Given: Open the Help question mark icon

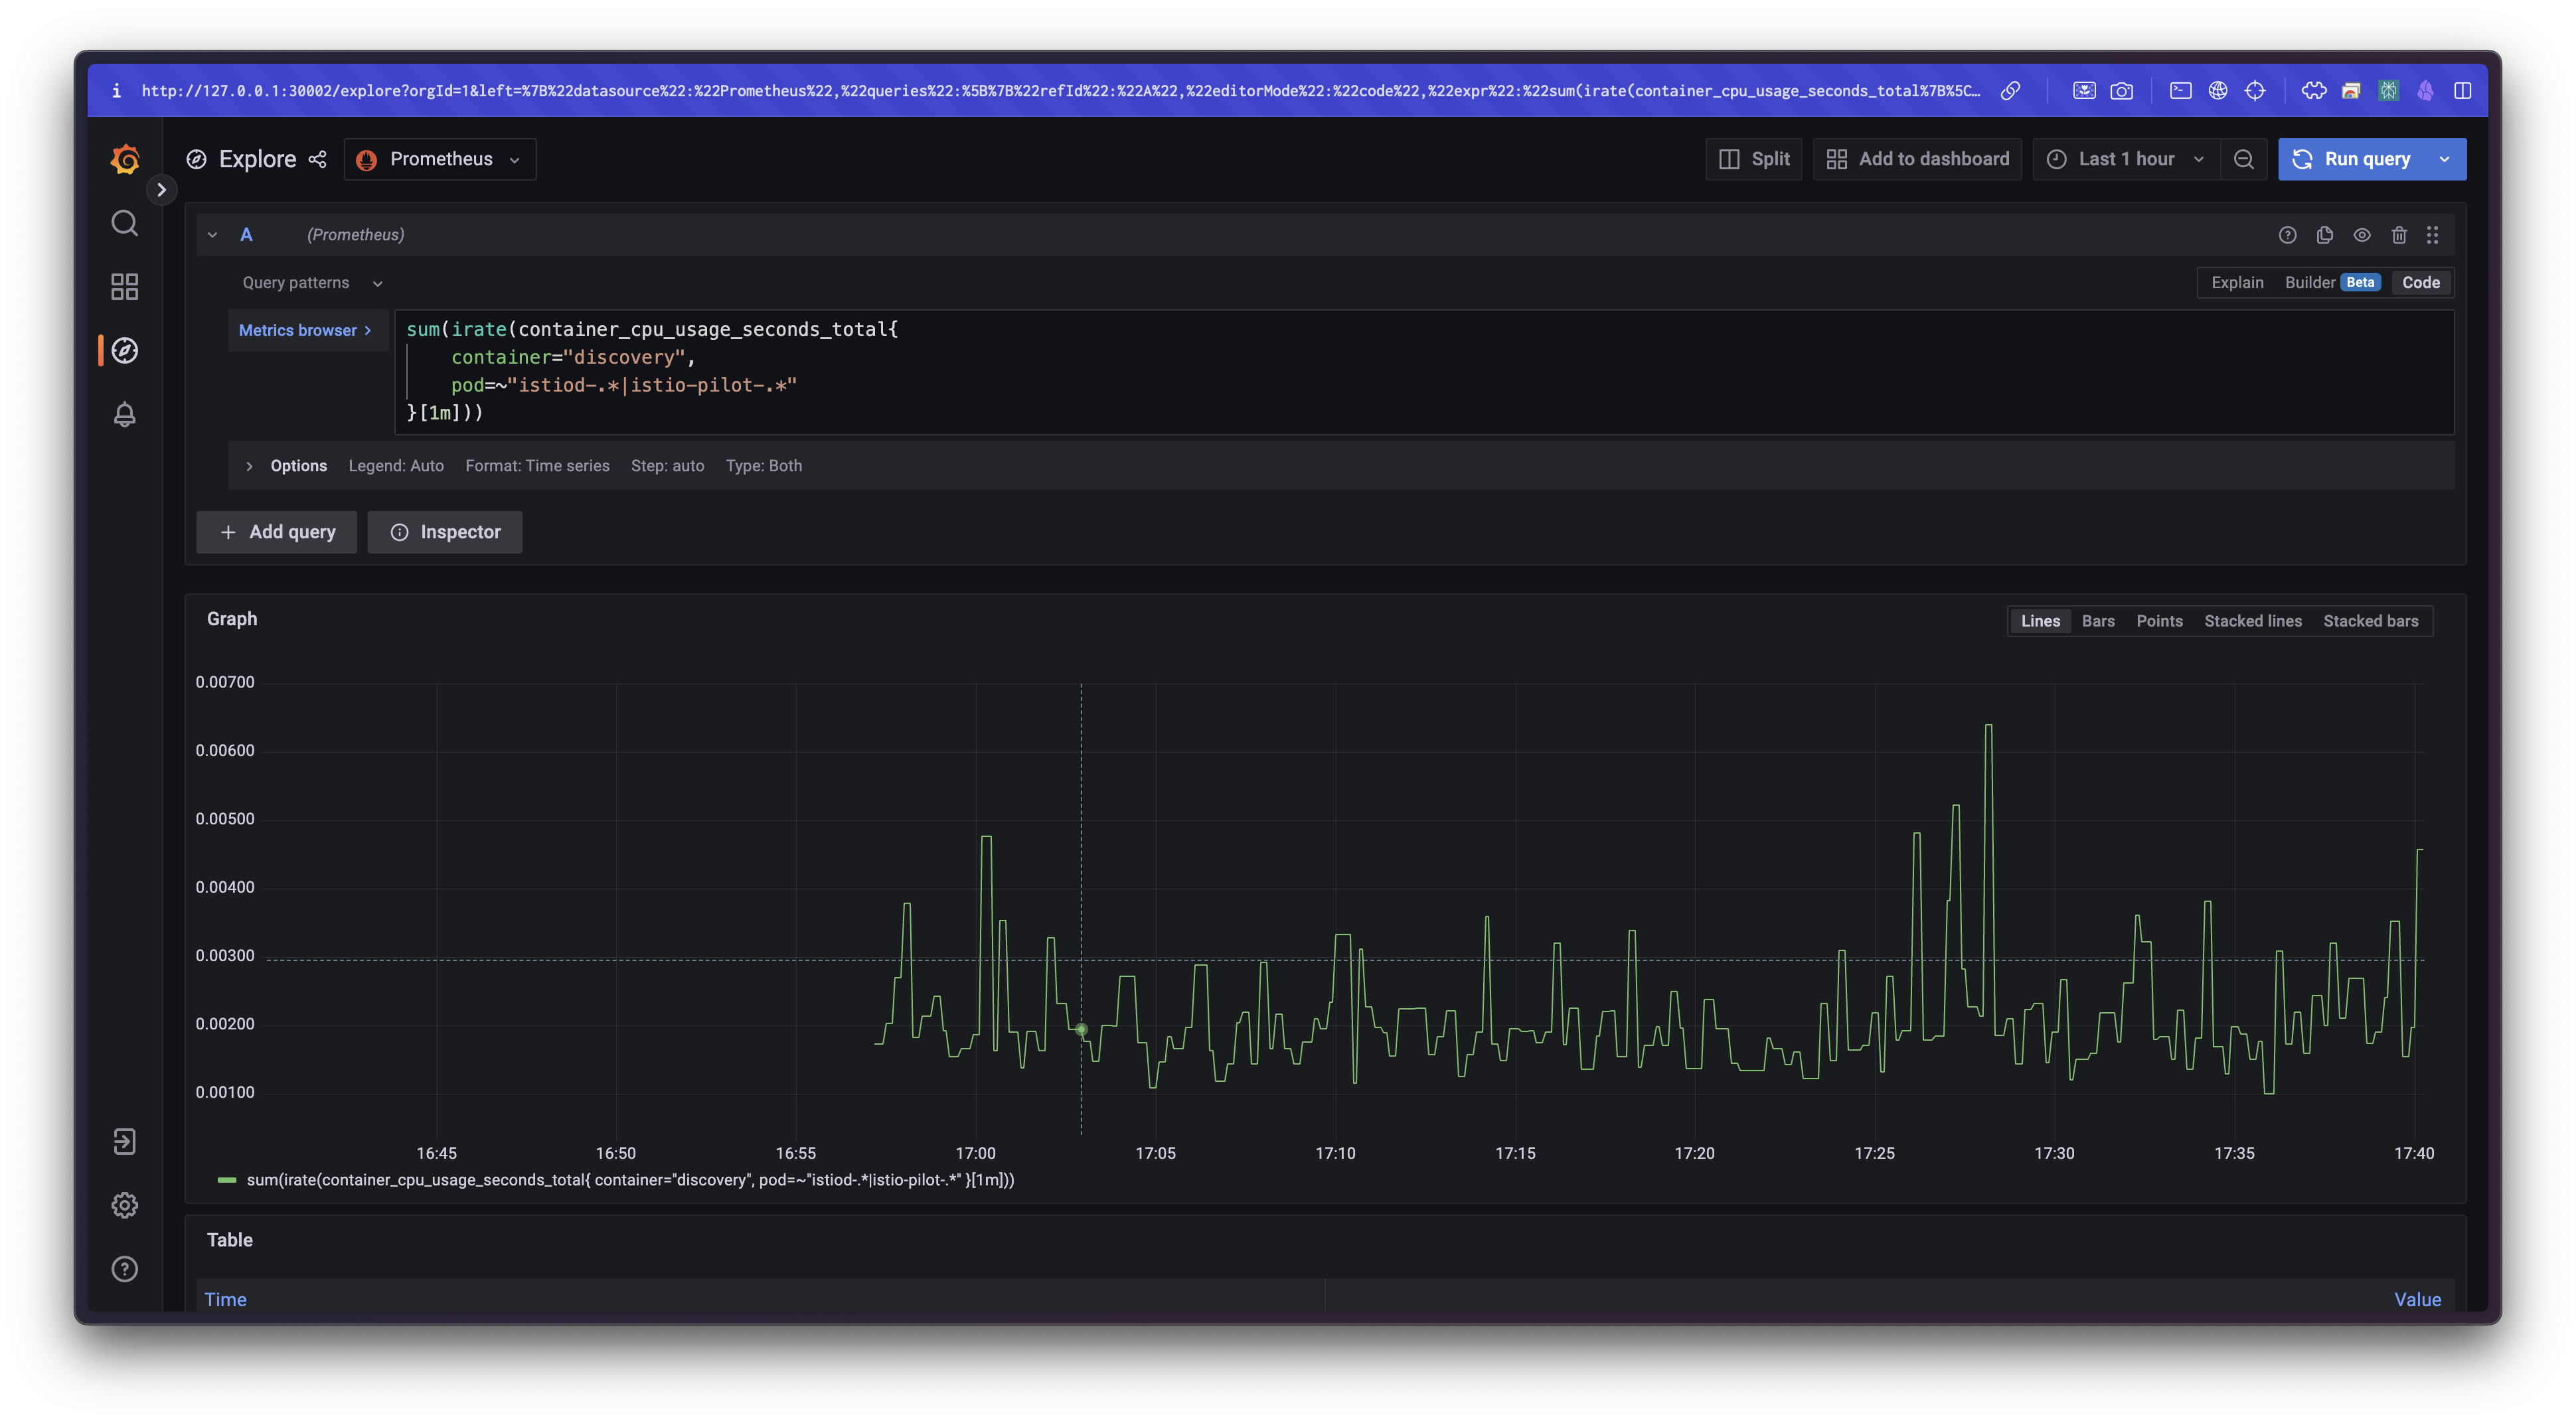Looking at the screenshot, I should (124, 1269).
